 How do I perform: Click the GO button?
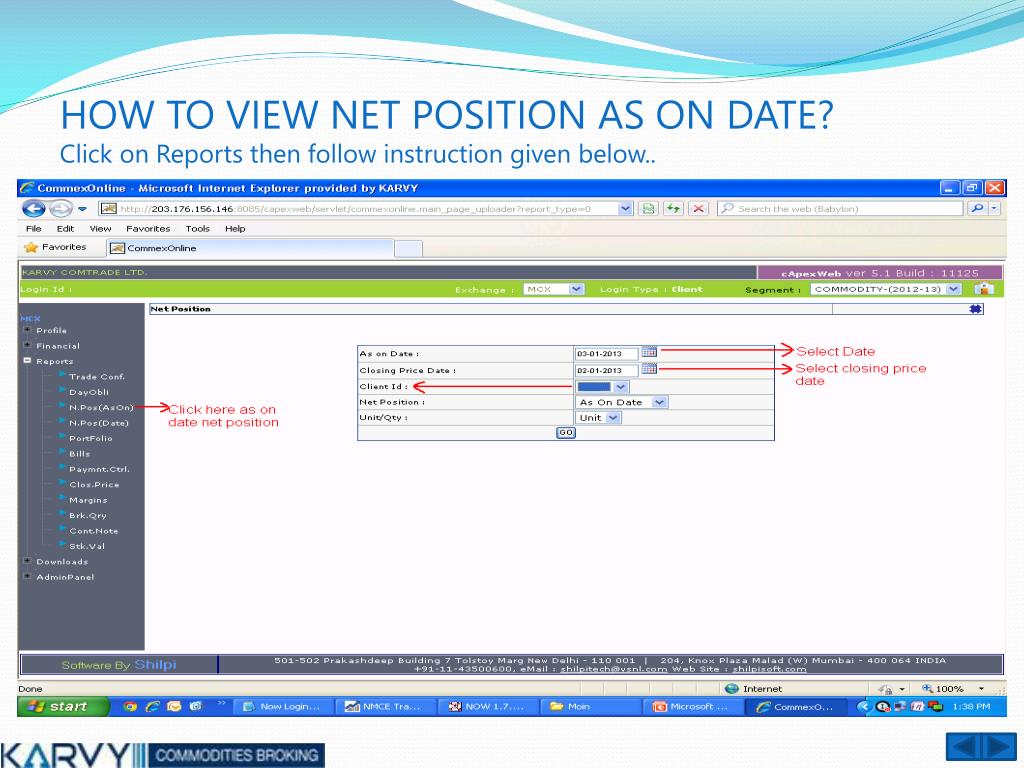pyautogui.click(x=566, y=432)
